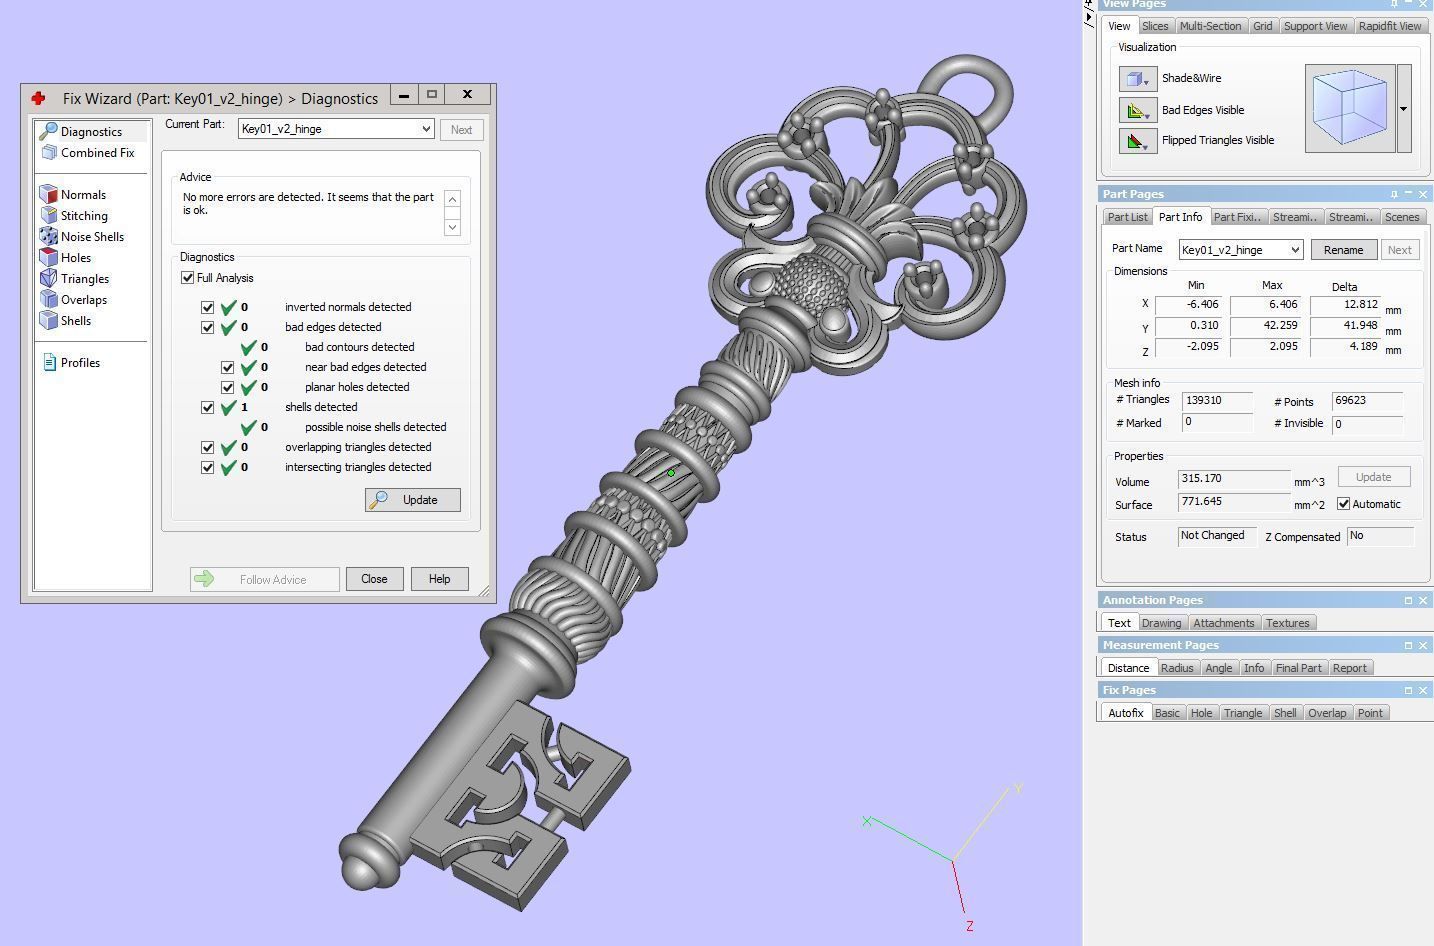Click the Bad Edges Visible icon
This screenshot has height=946, width=1434.
point(1137,110)
